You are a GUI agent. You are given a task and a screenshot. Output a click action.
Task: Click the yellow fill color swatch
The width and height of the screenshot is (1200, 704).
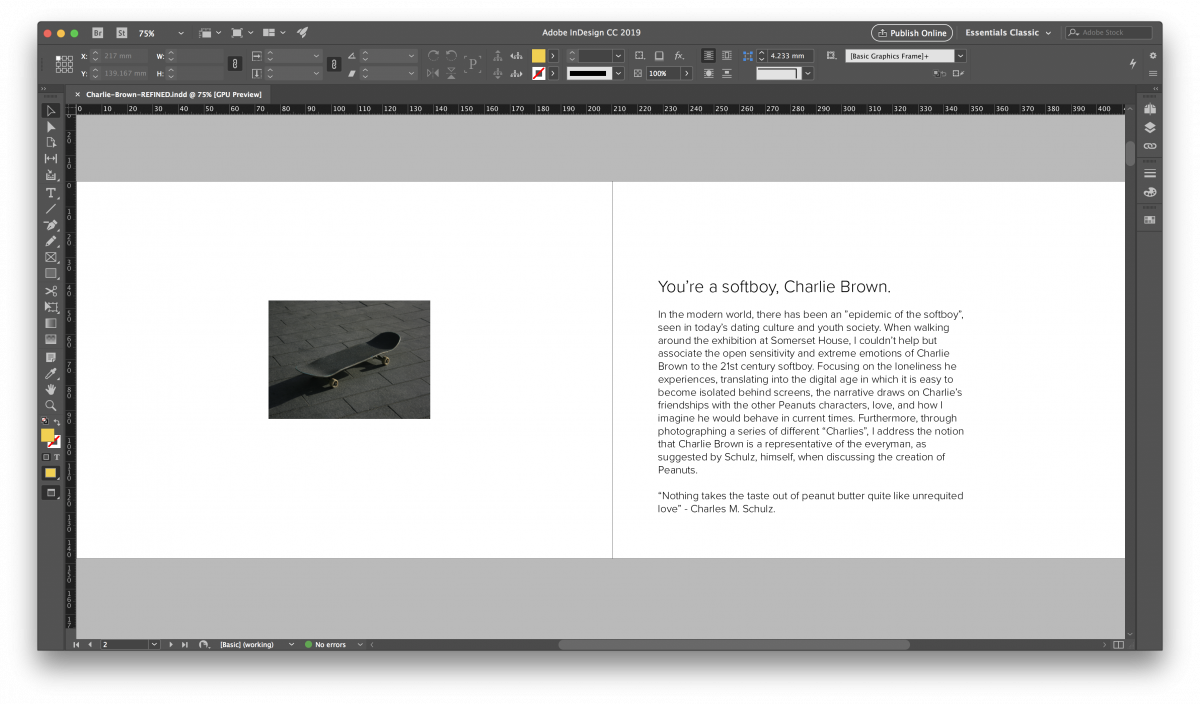47,435
